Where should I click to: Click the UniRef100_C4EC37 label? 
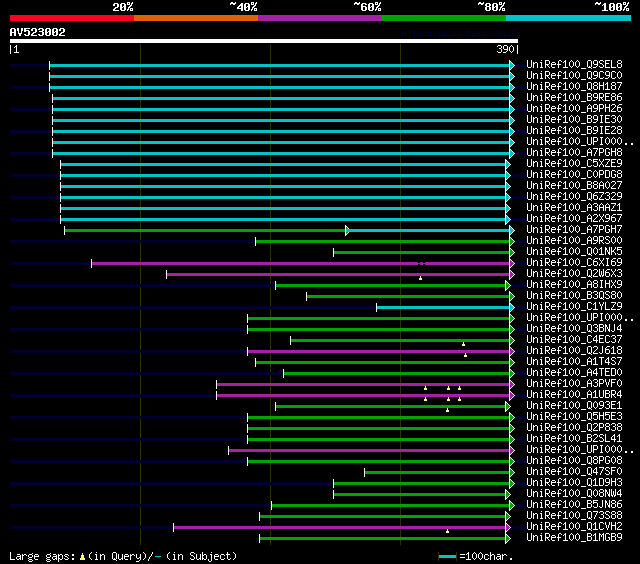coord(574,340)
